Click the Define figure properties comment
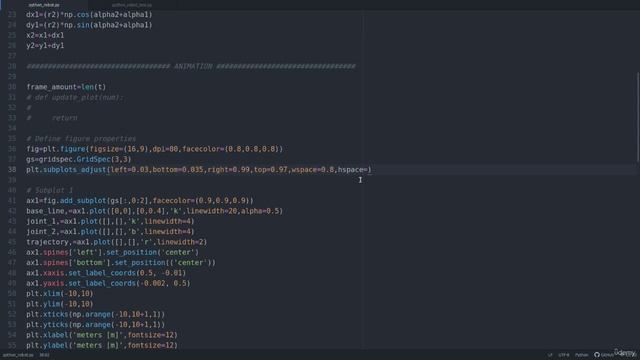 coord(81,139)
